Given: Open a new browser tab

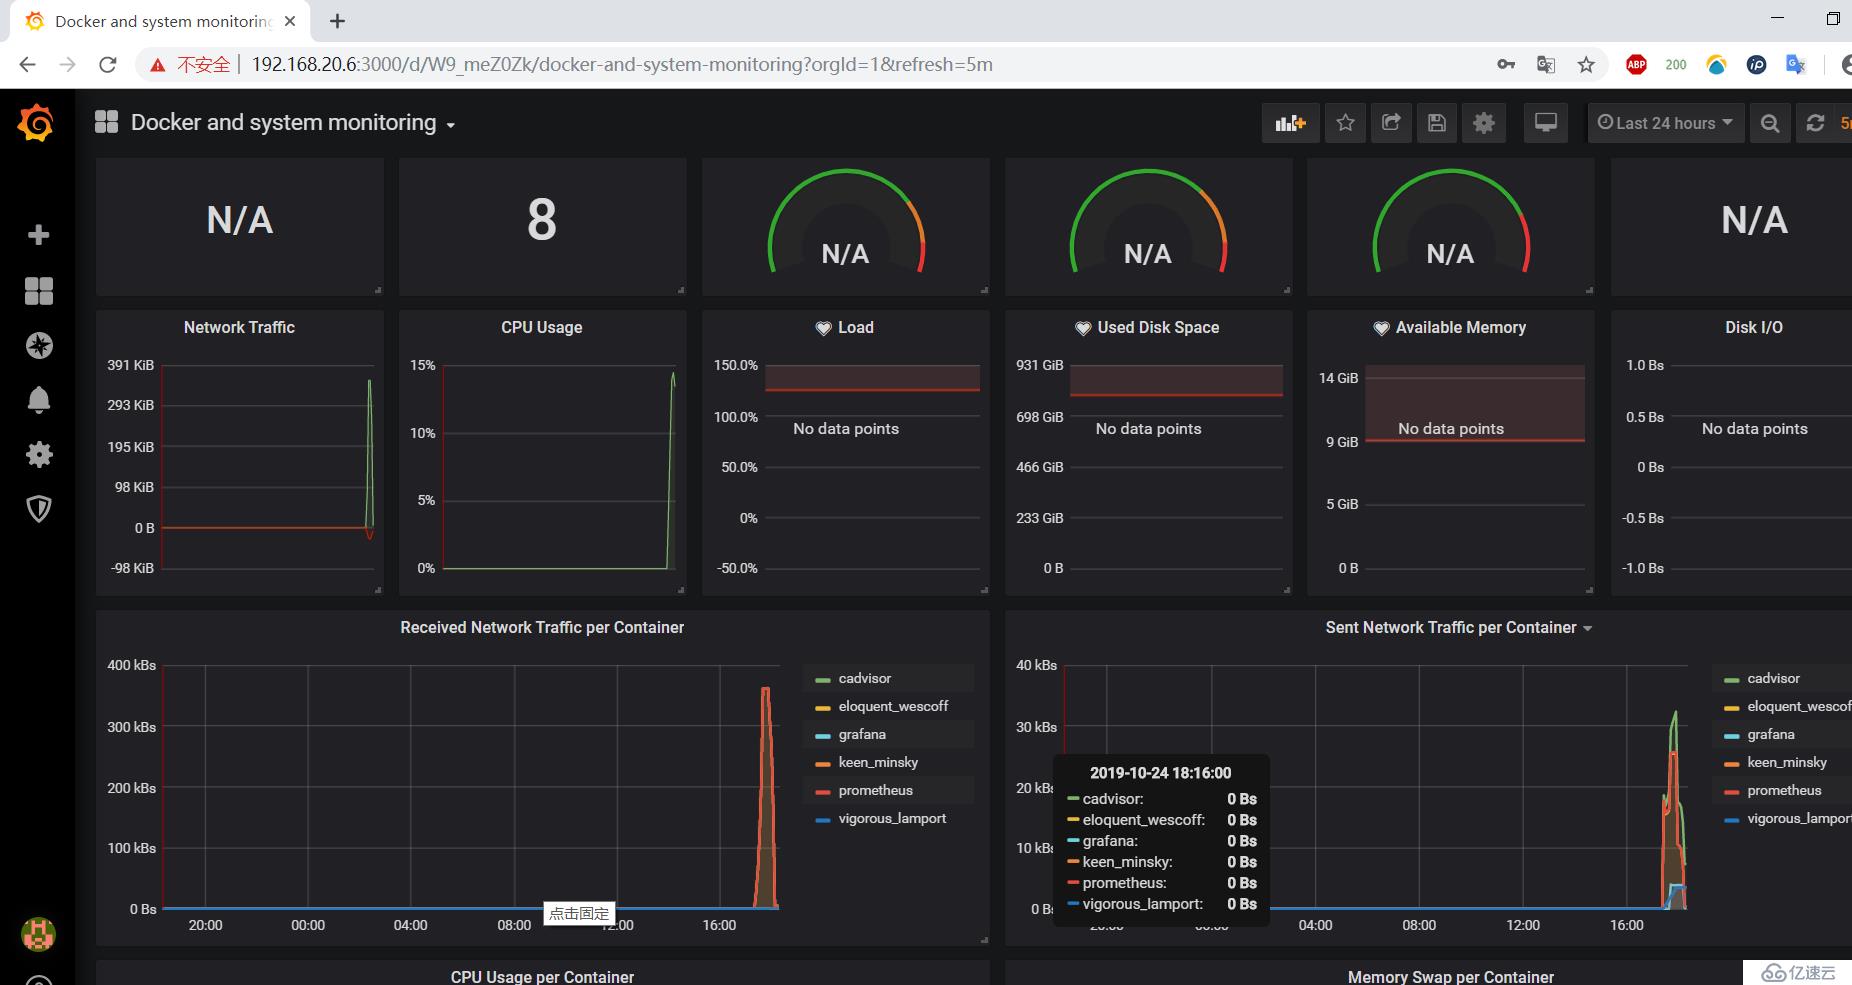Looking at the screenshot, I should [x=338, y=21].
